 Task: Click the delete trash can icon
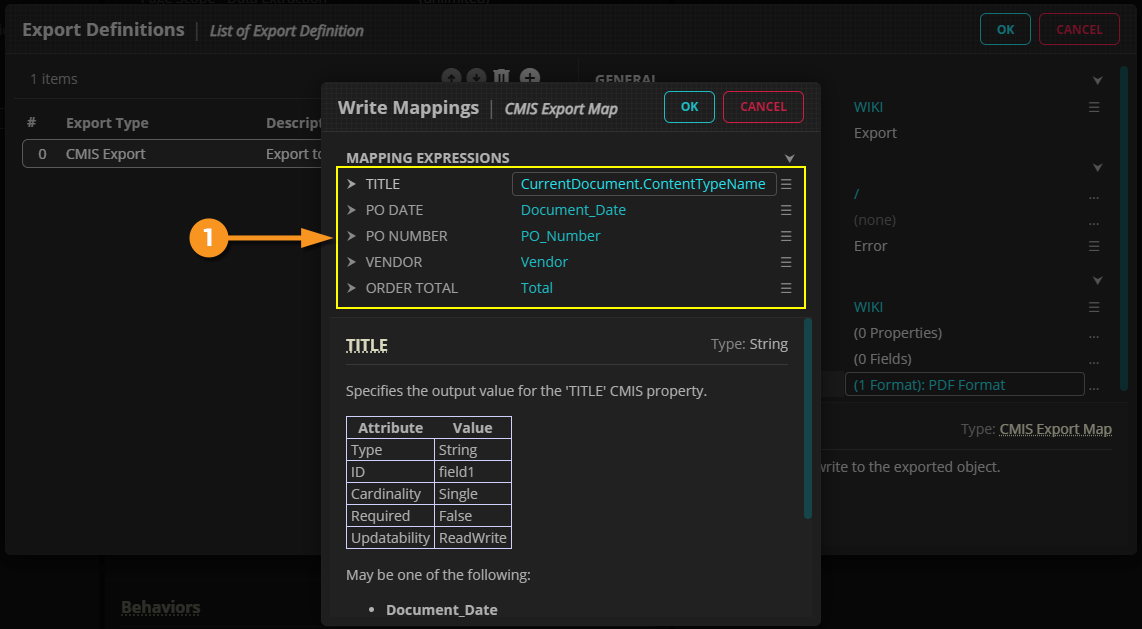(503, 77)
